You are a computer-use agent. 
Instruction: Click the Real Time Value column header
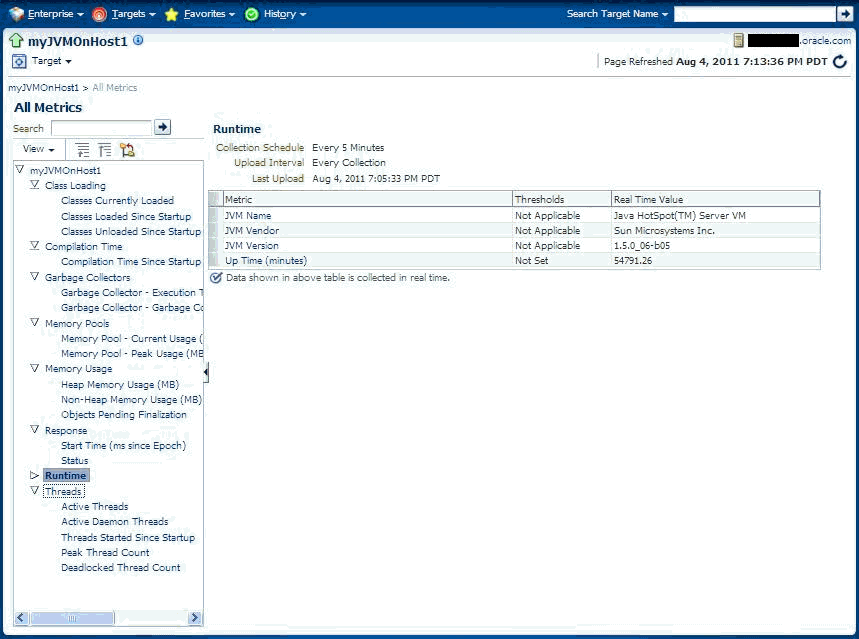pyautogui.click(x=715, y=199)
